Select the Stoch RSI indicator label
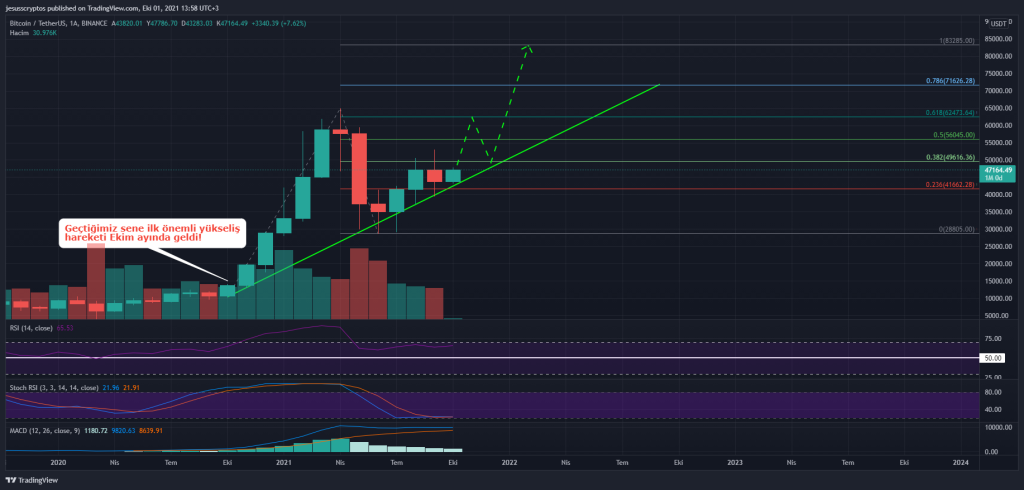Screen dimensions: 1024x490 (x=50, y=387)
